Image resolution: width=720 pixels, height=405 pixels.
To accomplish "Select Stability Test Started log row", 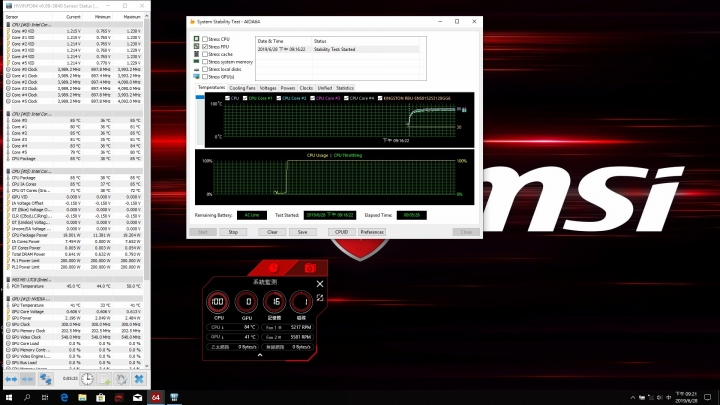I will [x=338, y=49].
